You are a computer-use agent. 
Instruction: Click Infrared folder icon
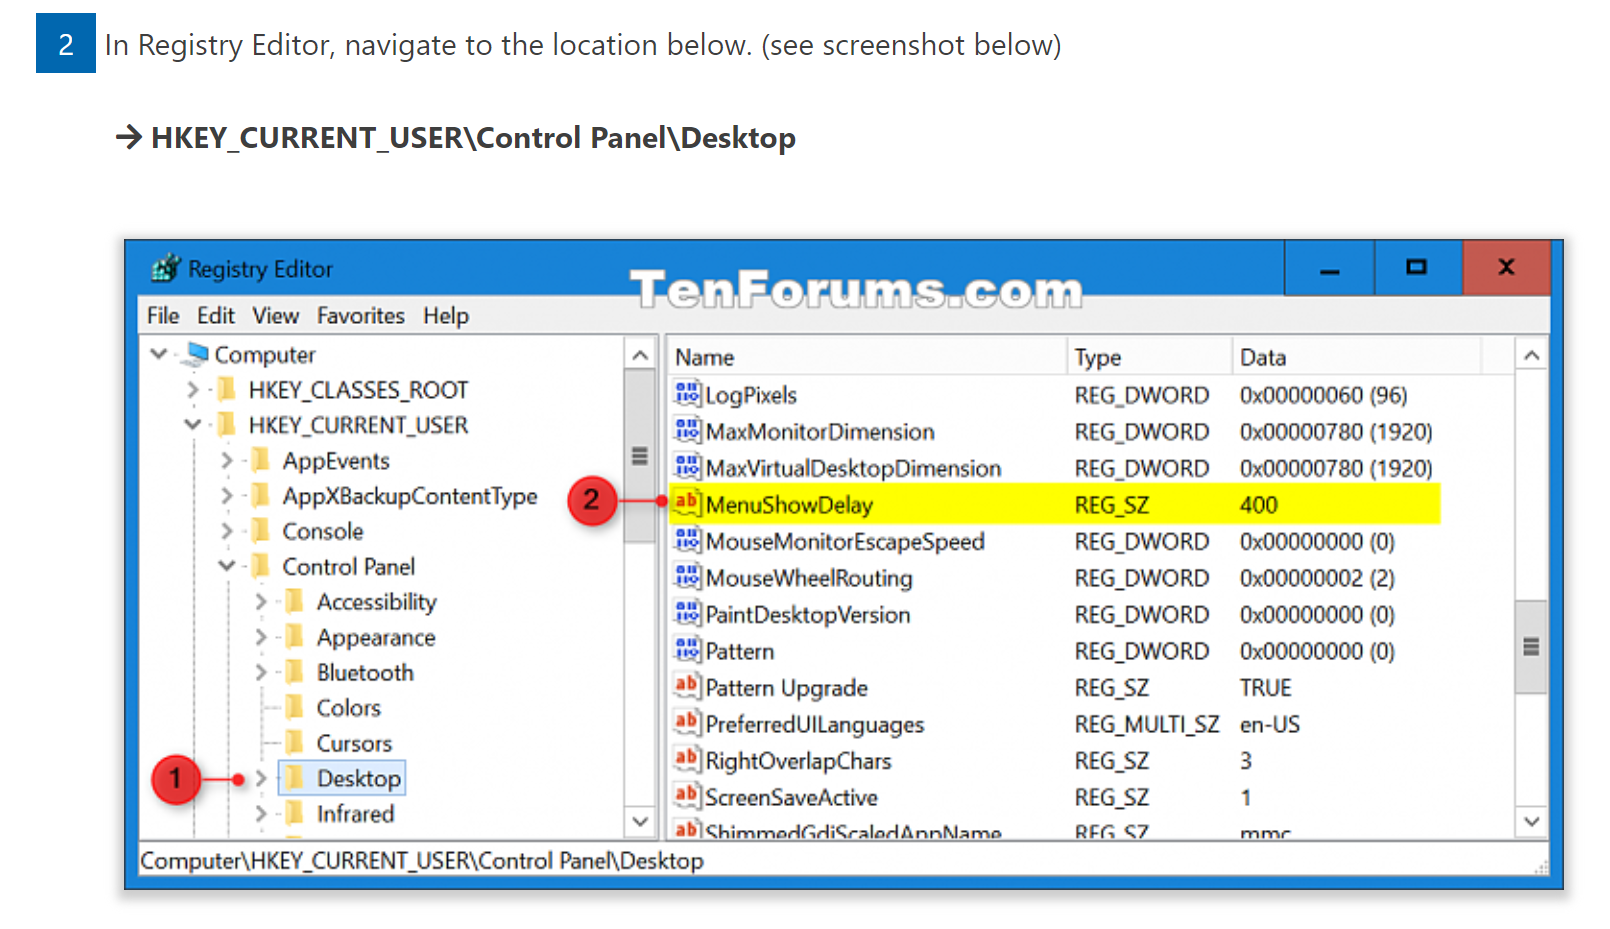tap(295, 813)
